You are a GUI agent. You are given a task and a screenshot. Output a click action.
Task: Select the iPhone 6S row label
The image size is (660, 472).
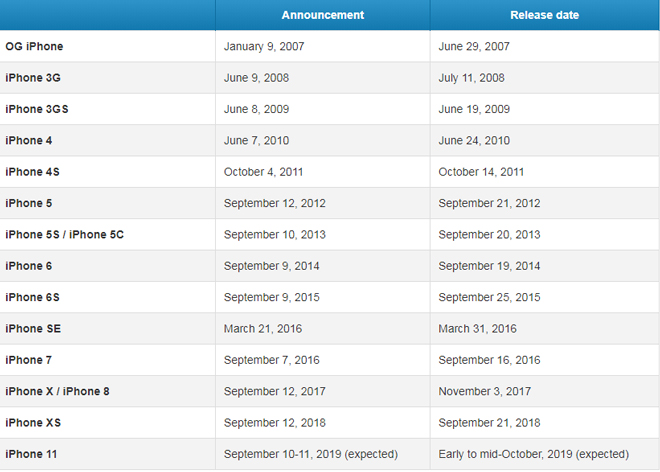click(x=32, y=297)
